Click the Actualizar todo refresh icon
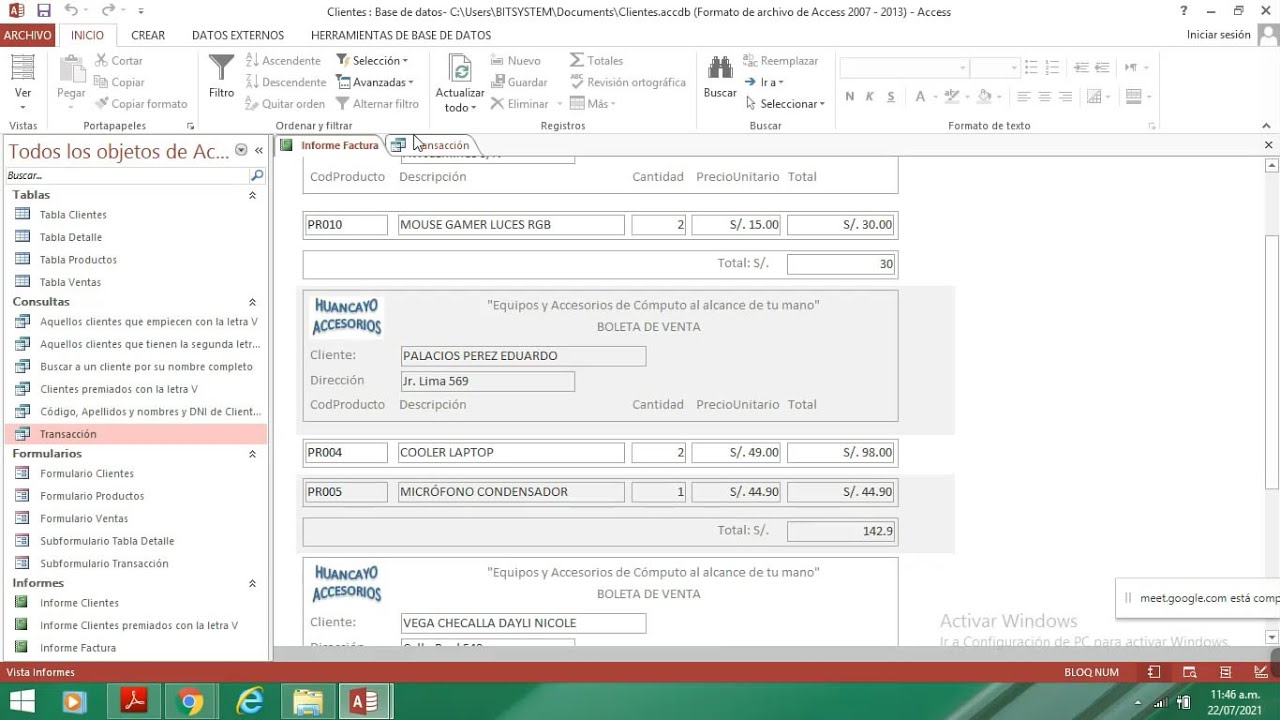Image resolution: width=1280 pixels, height=720 pixels. point(460,68)
